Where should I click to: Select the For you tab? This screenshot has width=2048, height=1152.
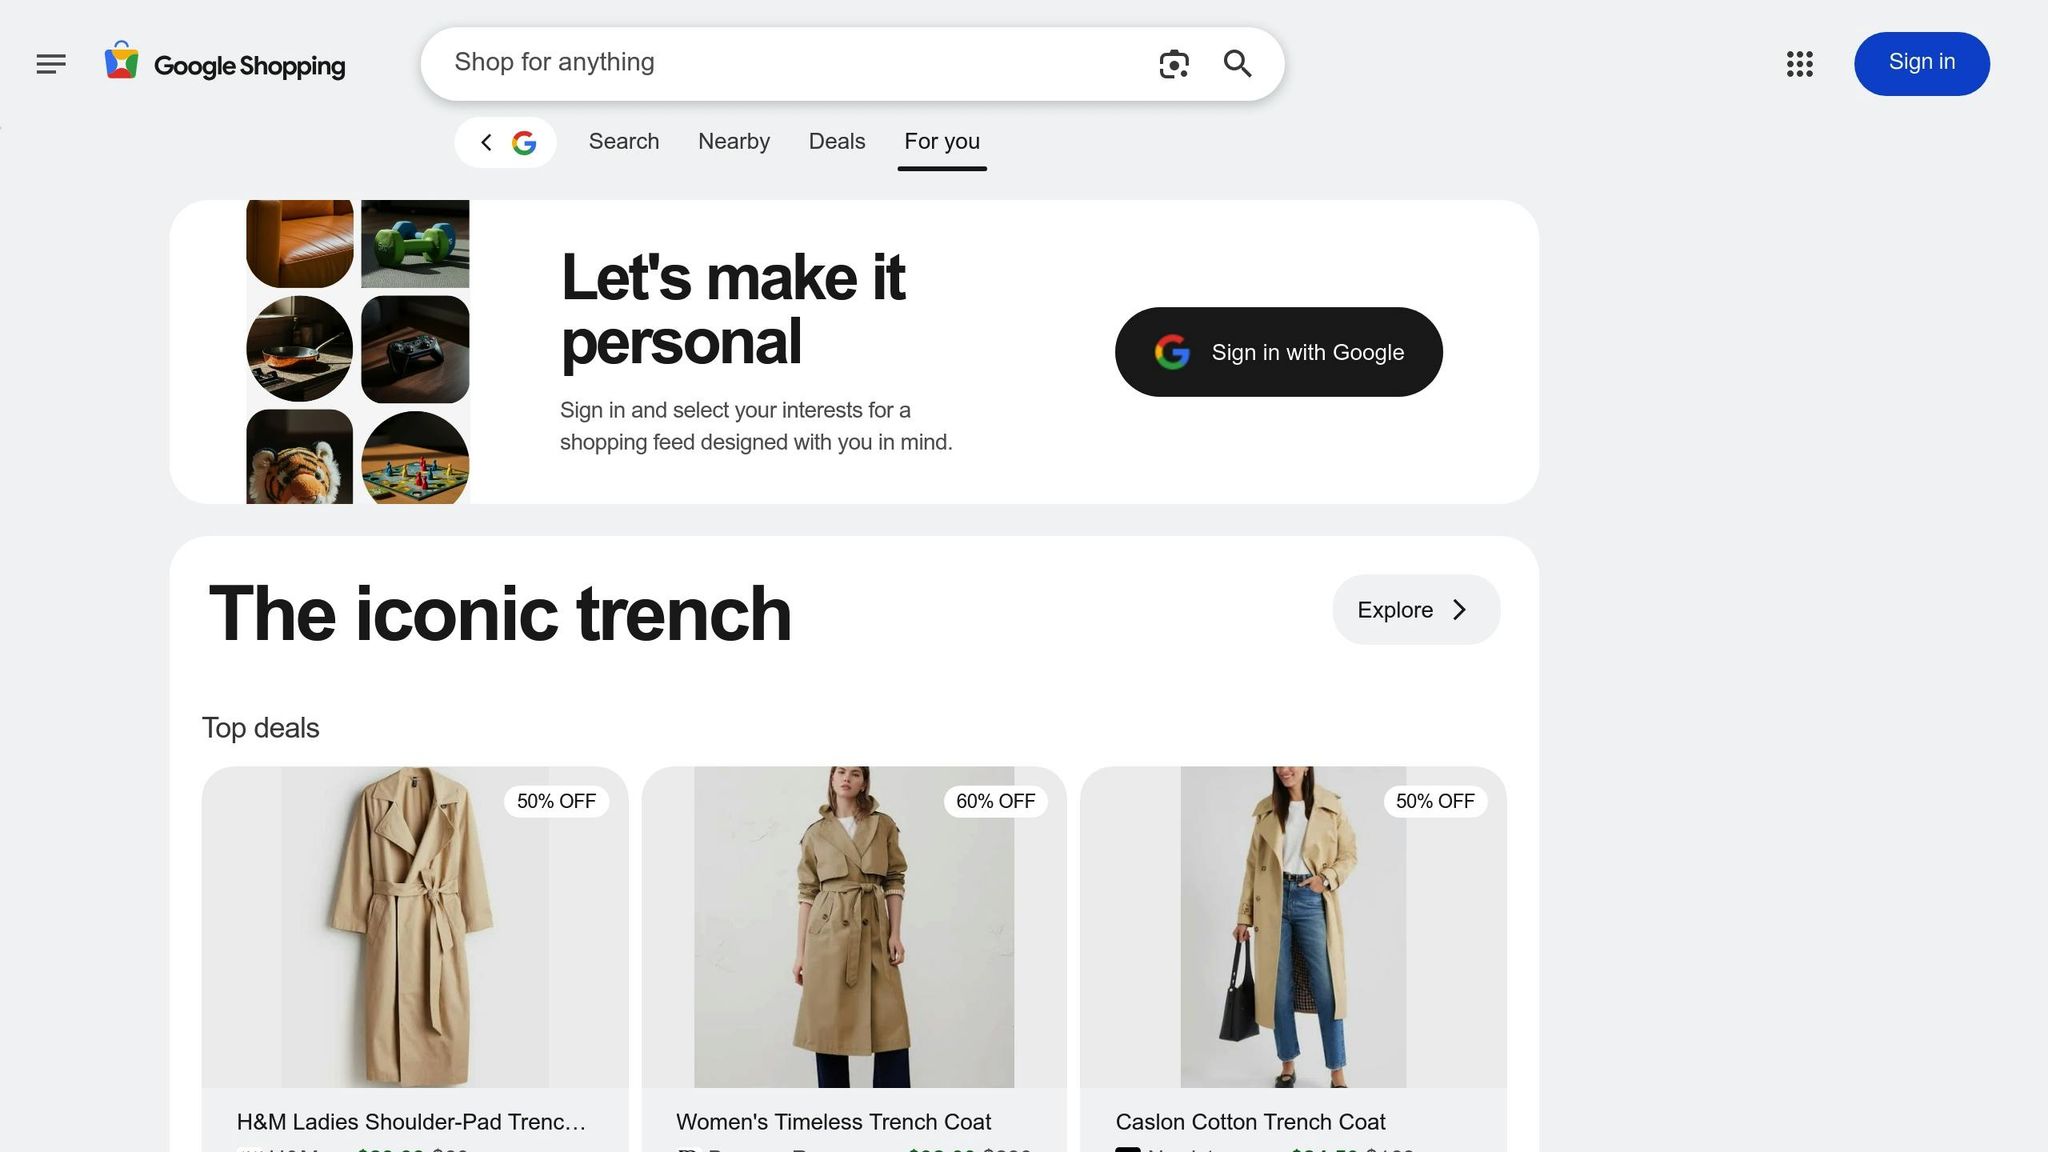coord(942,142)
